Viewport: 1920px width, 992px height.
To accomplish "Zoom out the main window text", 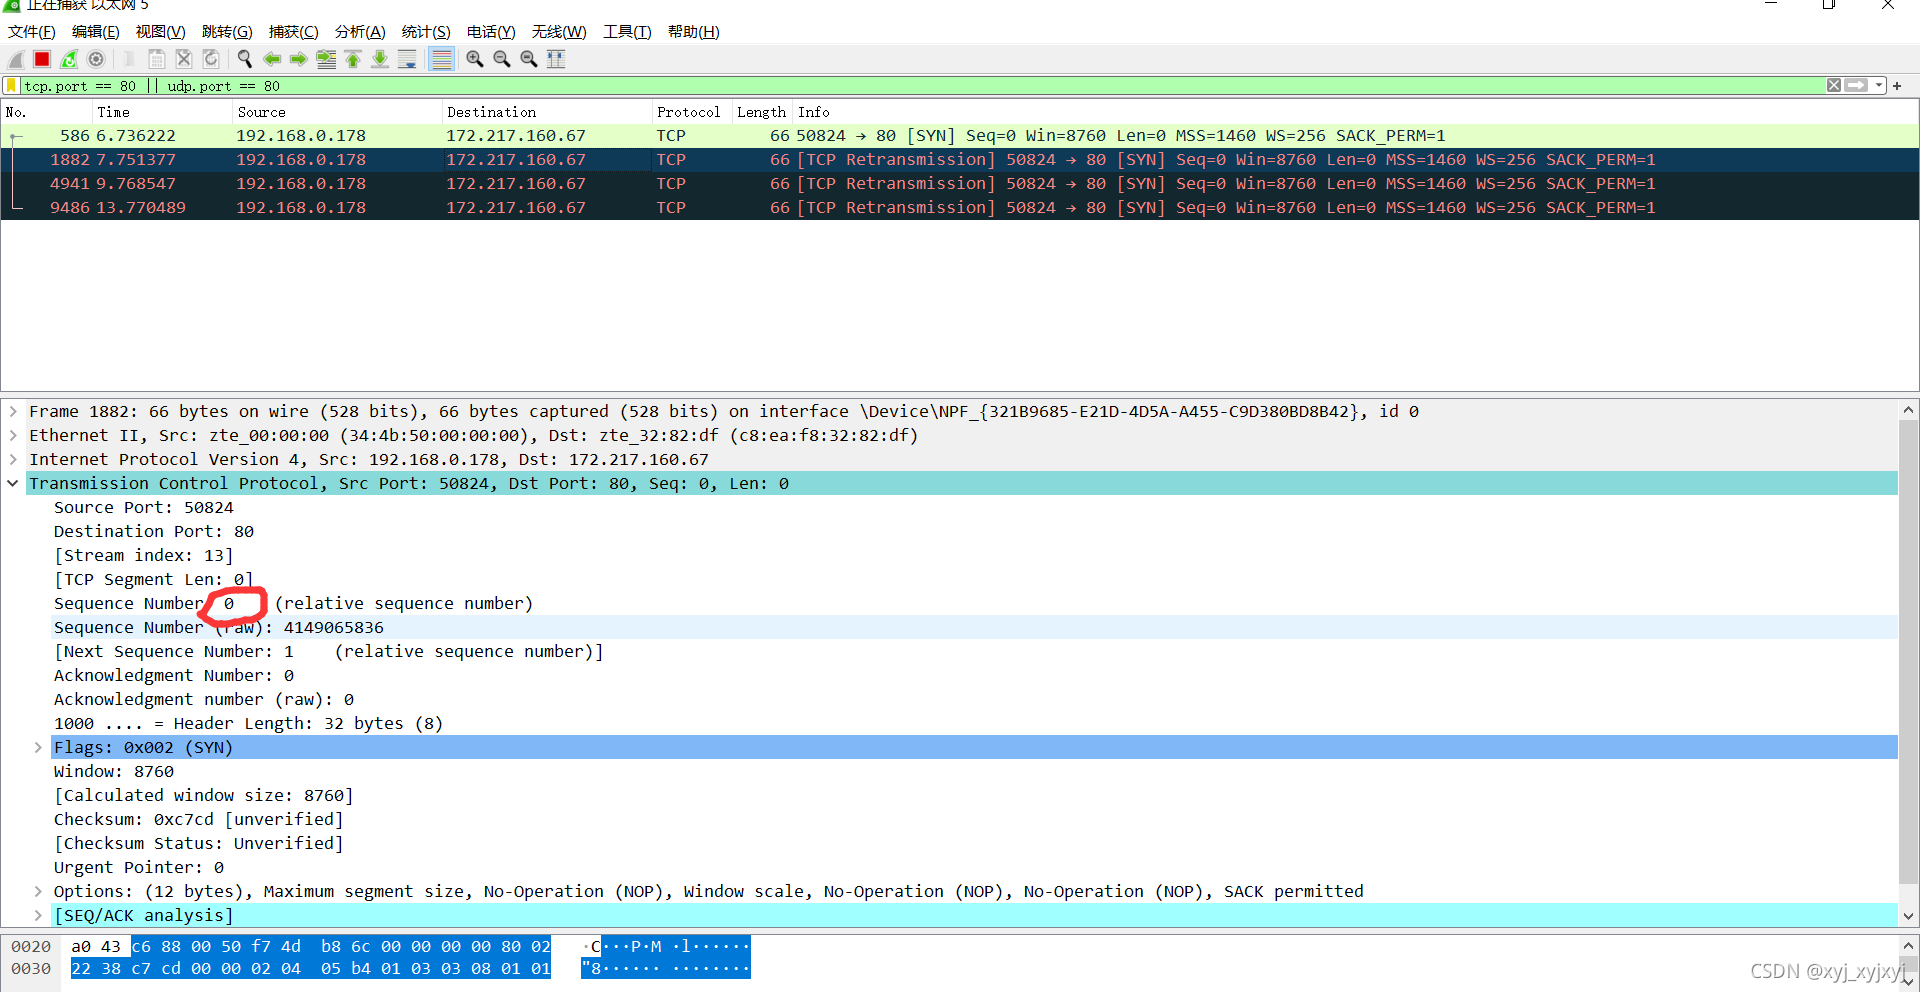I will pos(502,59).
